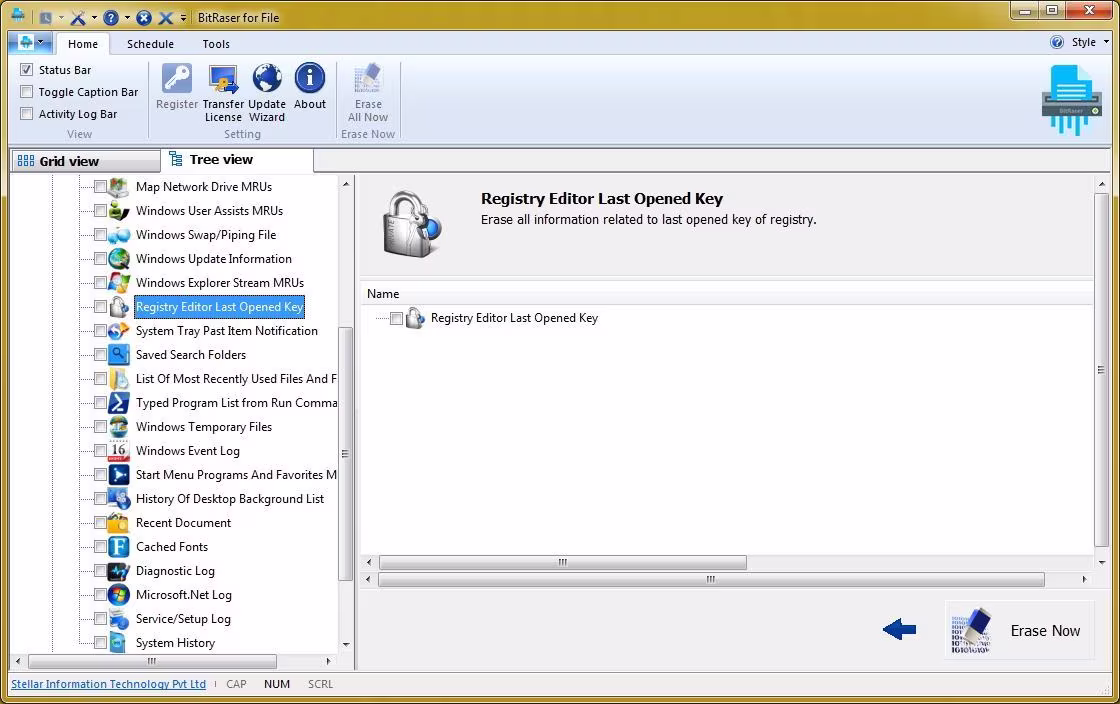This screenshot has width=1120, height=704.
Task: Click the Windows Event Log calendar icon
Action: point(119,451)
